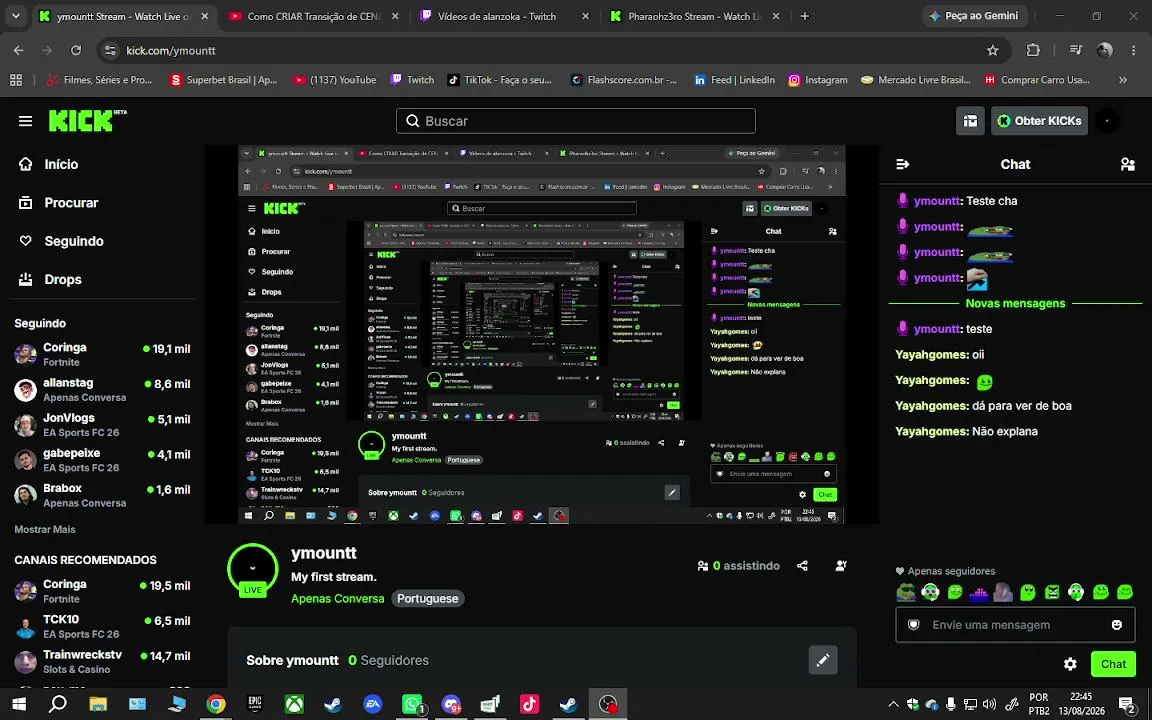Click the ymountt LIVE avatar
The image size is (1152, 720).
[253, 570]
